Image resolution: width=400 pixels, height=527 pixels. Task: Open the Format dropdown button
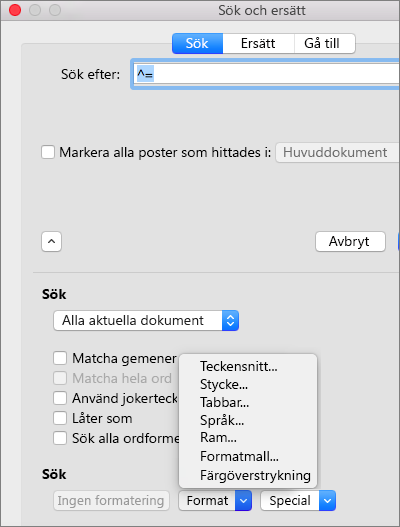(x=215, y=500)
